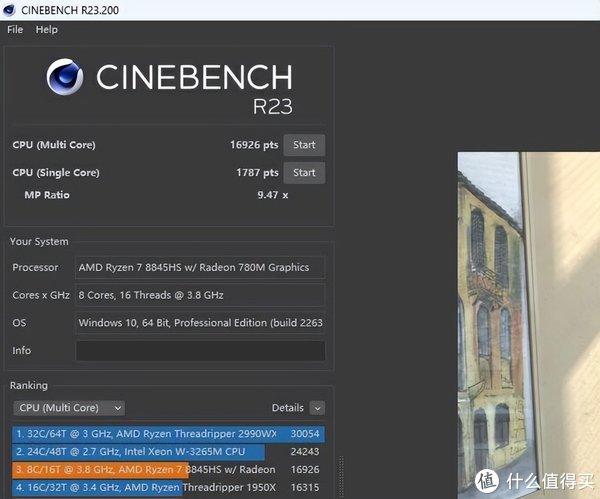Click the Cinebench title bar app icon
Image resolution: width=600 pixels, height=499 pixels.
[x=8, y=10]
